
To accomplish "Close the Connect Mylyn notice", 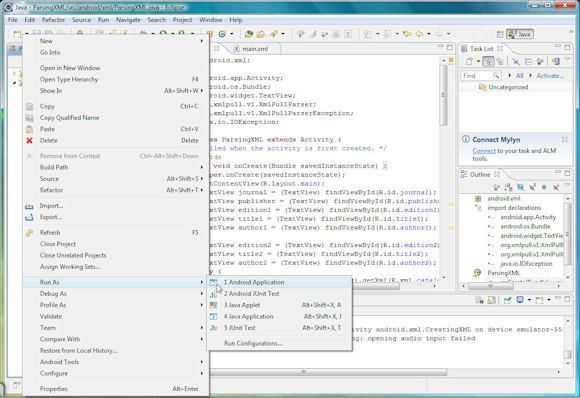I will pyautogui.click(x=564, y=139).
